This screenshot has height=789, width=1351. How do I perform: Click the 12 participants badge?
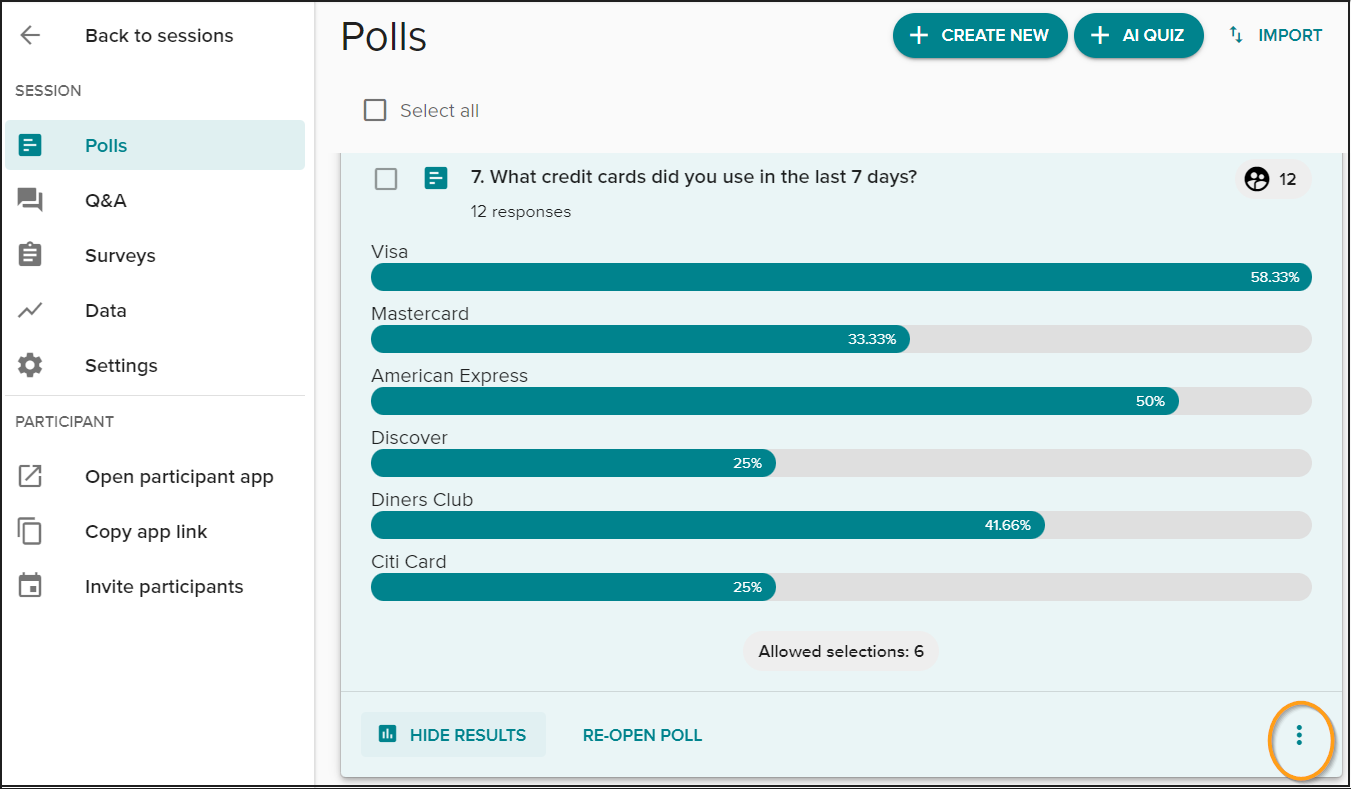coord(1271,179)
